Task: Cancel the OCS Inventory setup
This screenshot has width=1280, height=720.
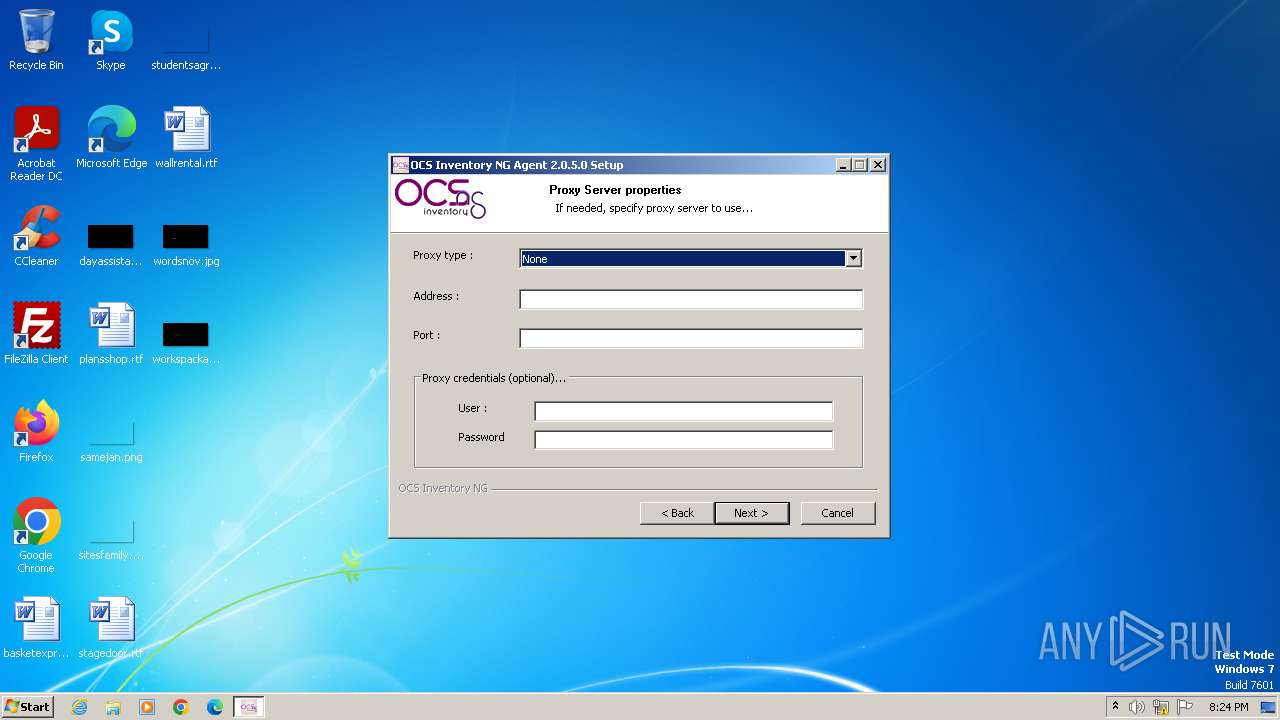Action: pos(837,513)
